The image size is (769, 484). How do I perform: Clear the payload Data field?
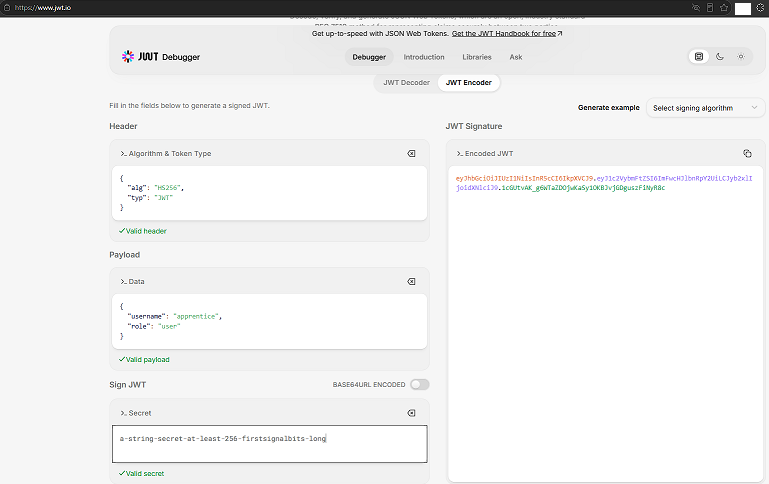pyautogui.click(x=411, y=281)
